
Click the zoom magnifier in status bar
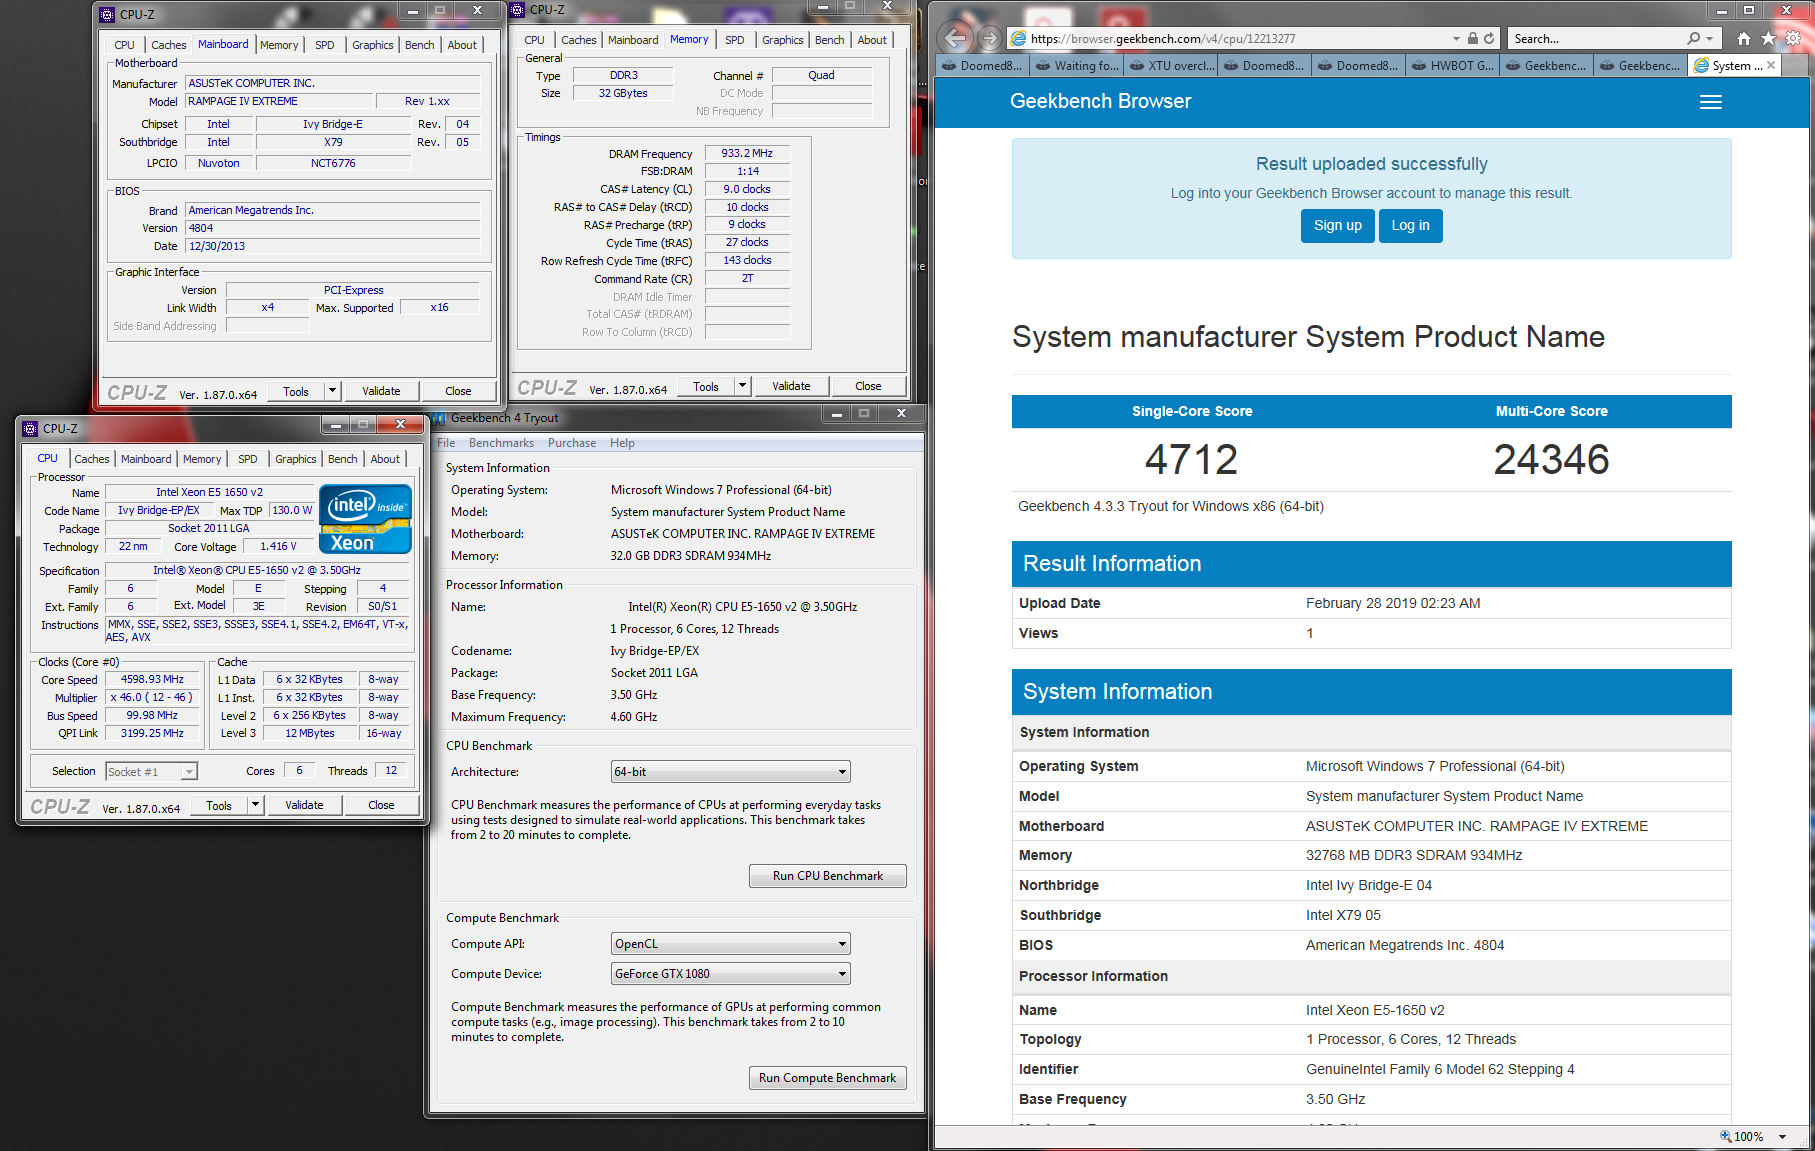1725,1137
